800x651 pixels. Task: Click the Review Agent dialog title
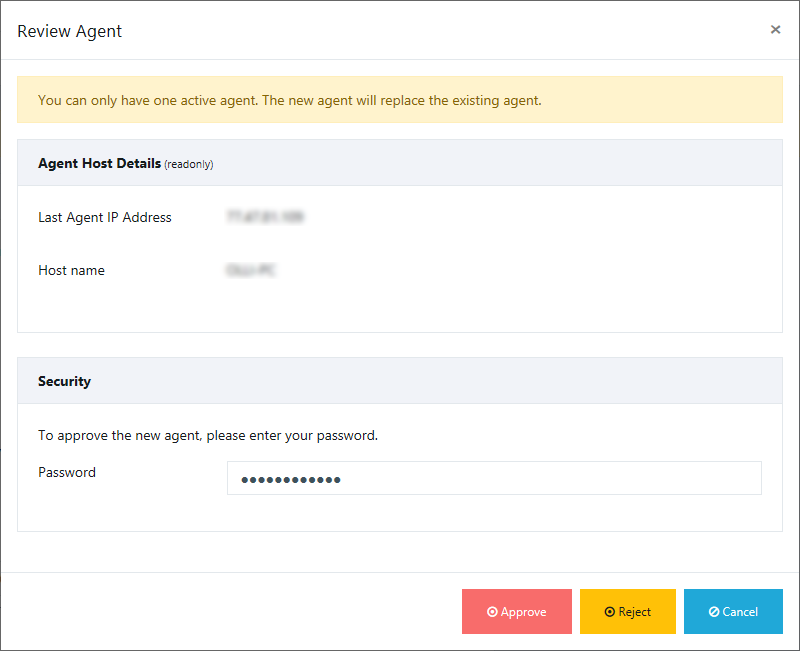70,31
